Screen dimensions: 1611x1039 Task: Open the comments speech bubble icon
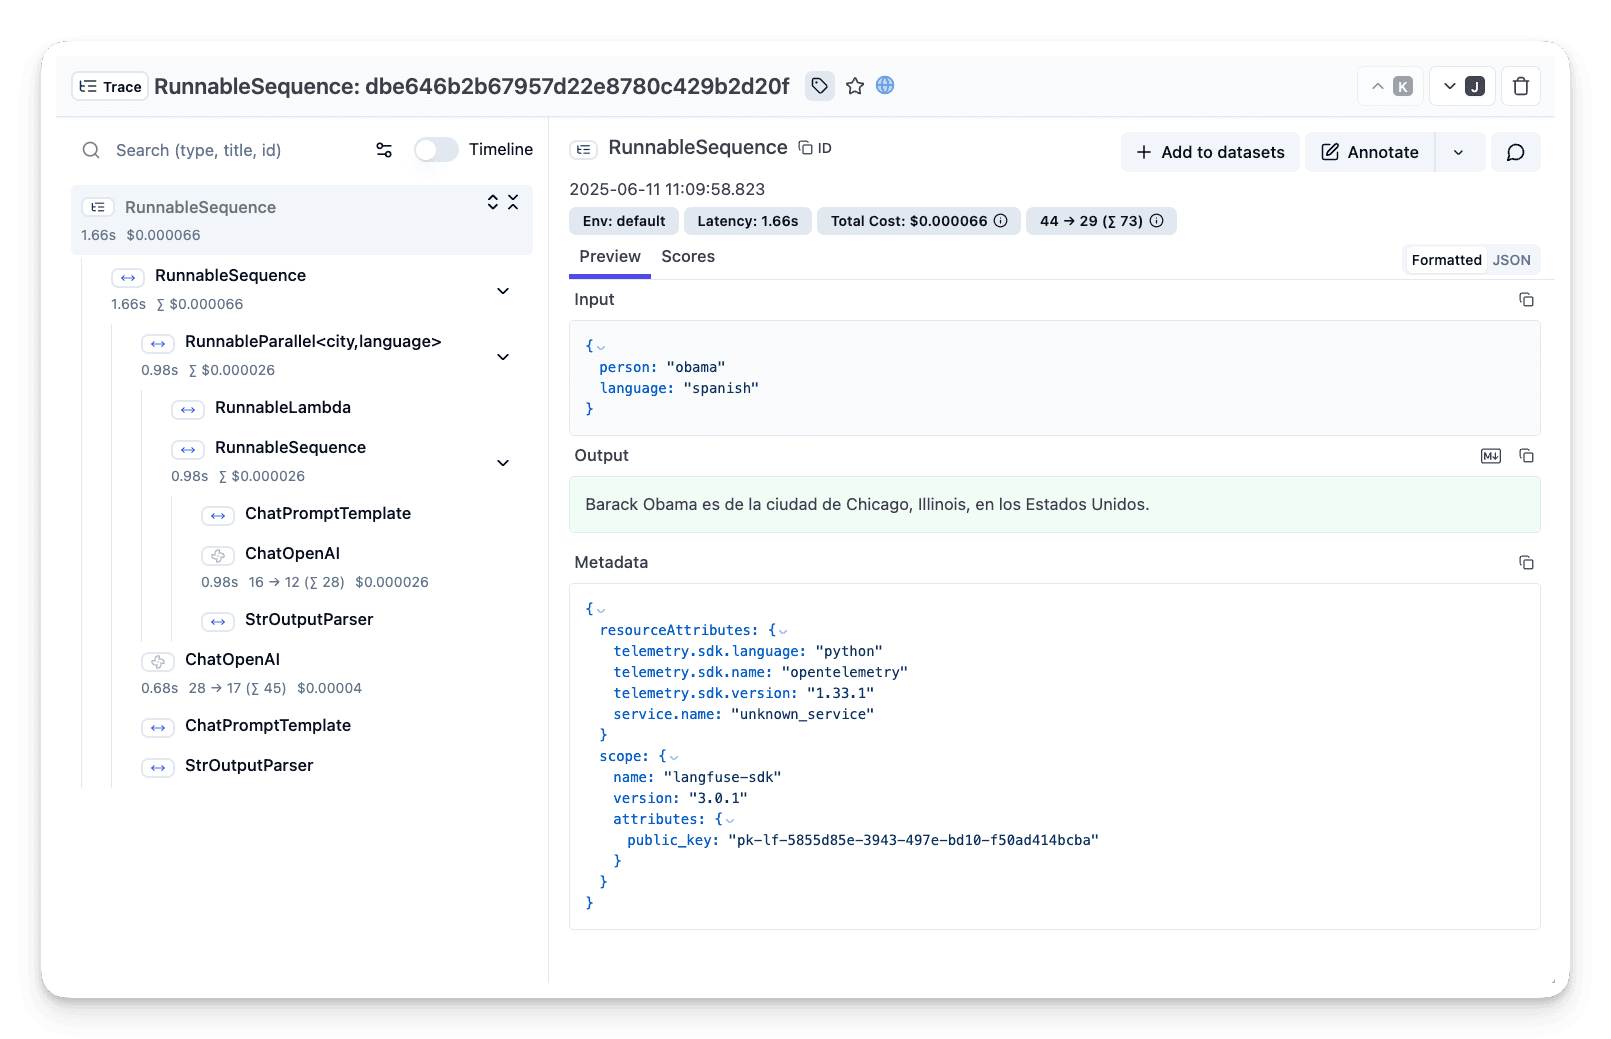pos(1515,152)
